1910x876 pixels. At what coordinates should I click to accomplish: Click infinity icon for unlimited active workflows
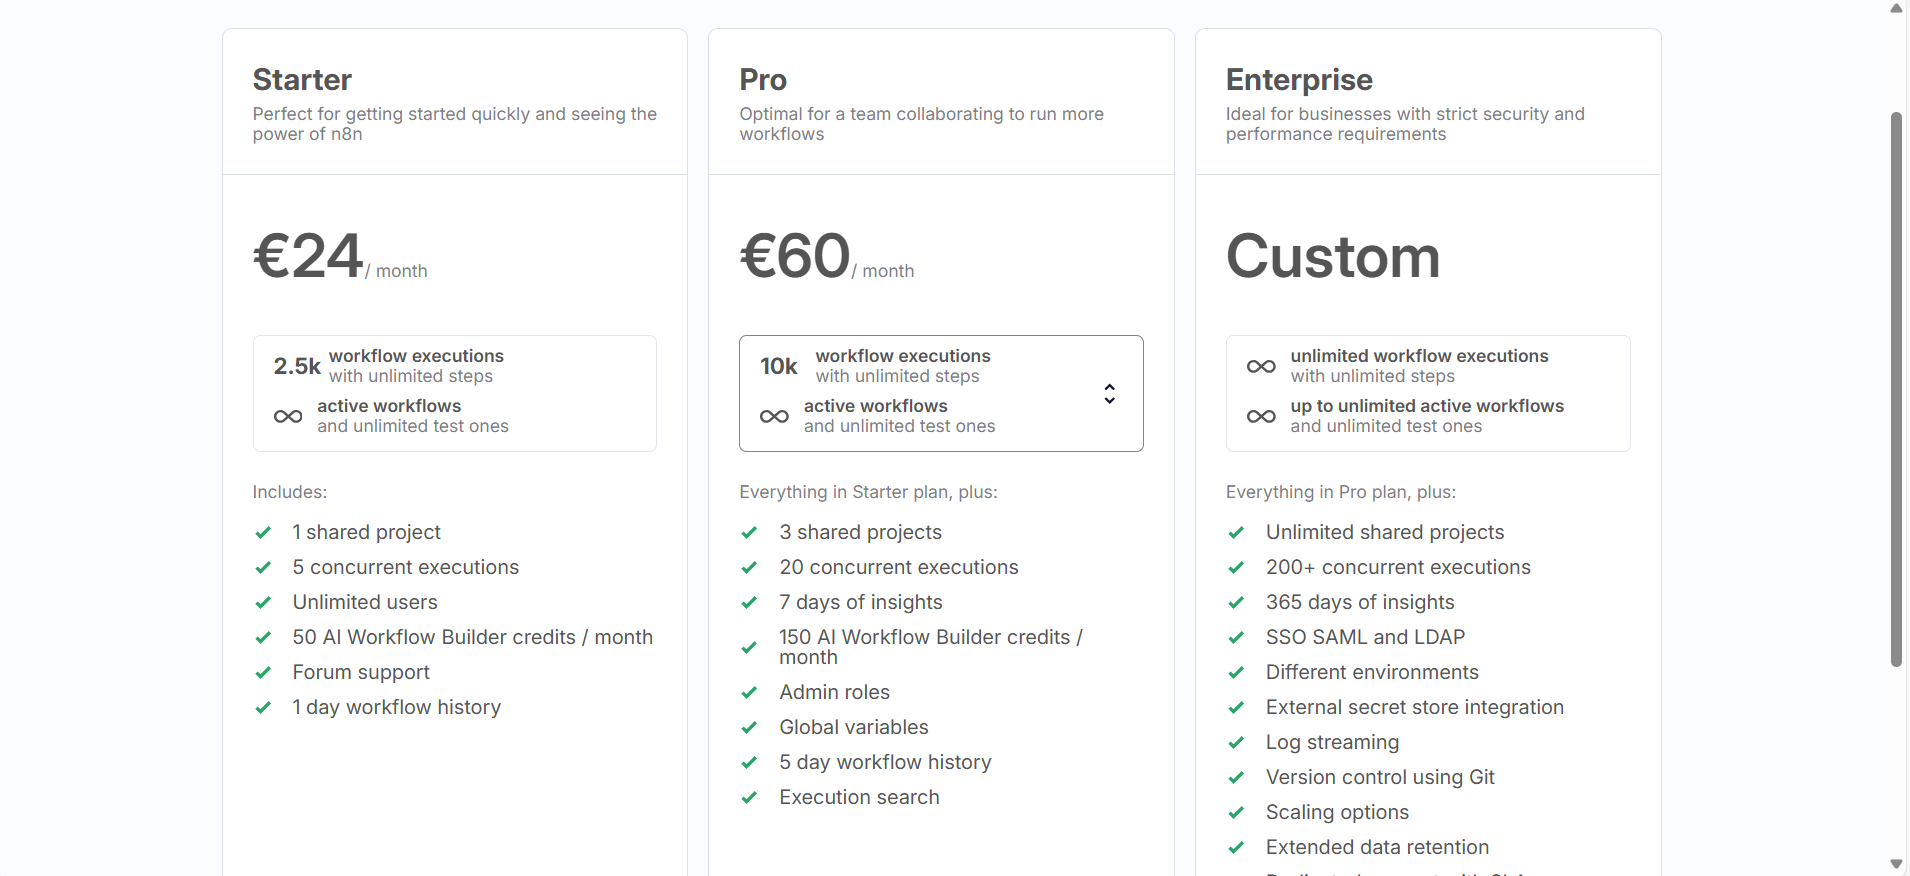(1261, 416)
